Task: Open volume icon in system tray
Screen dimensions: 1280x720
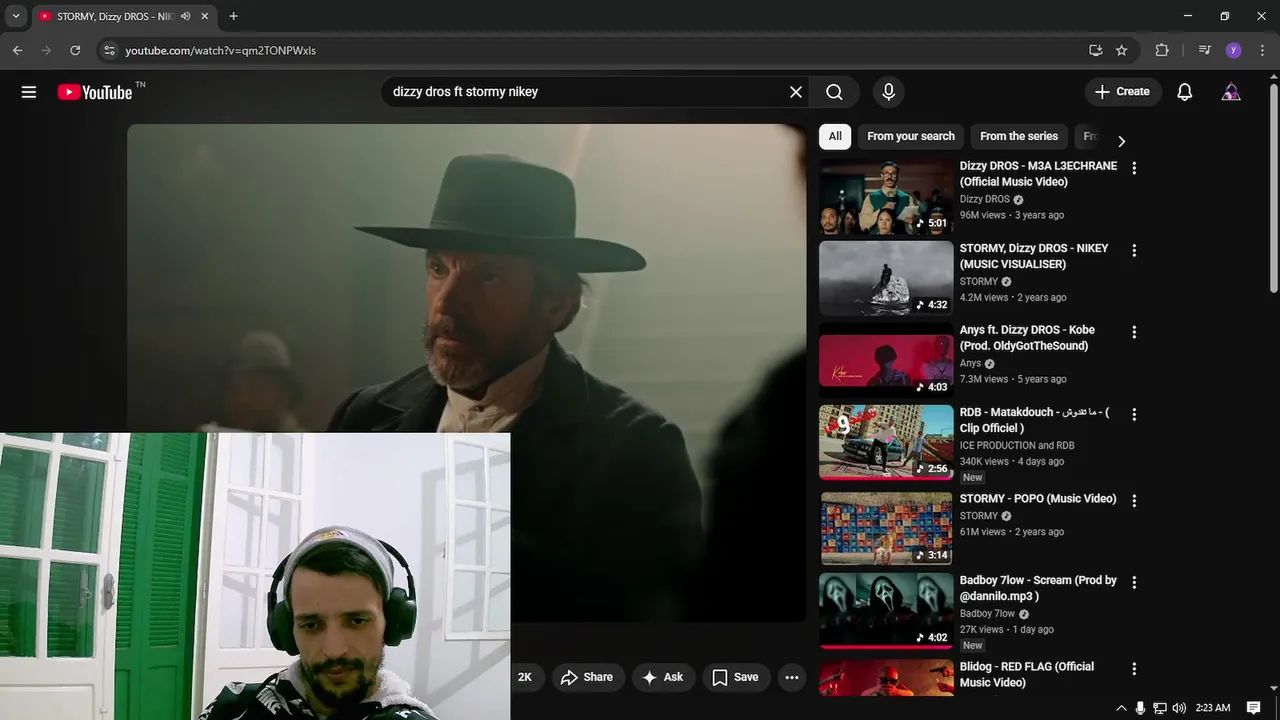Action: (x=1179, y=708)
